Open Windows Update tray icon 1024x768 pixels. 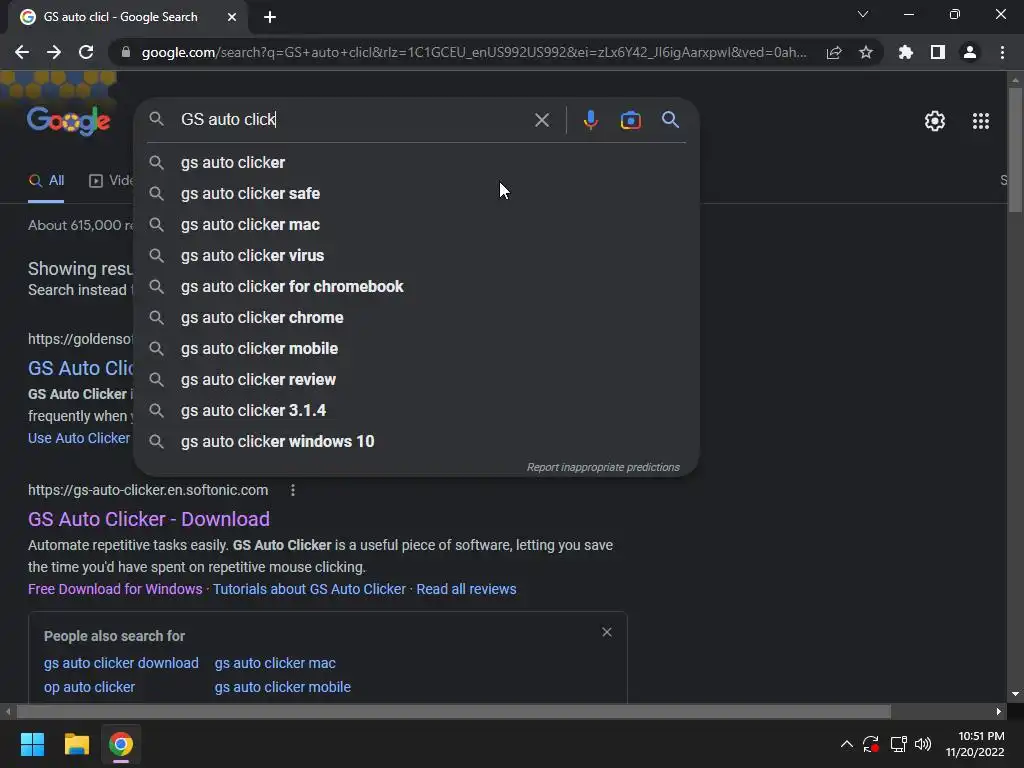tap(871, 744)
